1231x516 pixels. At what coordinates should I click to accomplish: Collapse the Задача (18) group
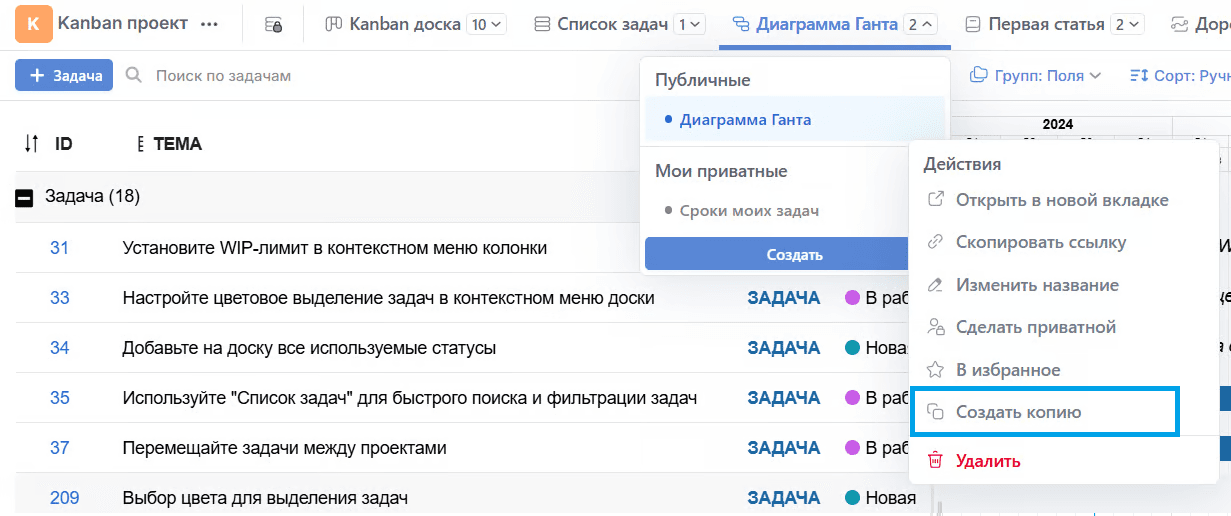[x=24, y=198]
